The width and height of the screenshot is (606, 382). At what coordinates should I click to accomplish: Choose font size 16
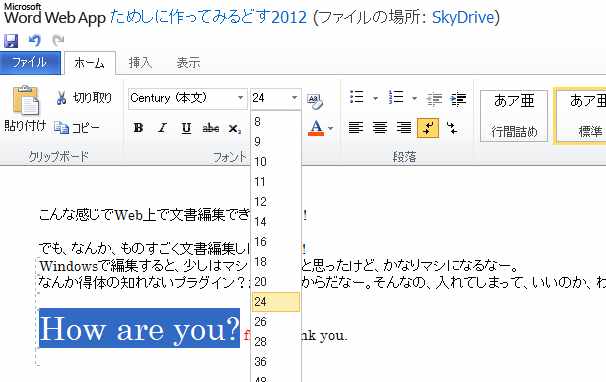(276, 242)
